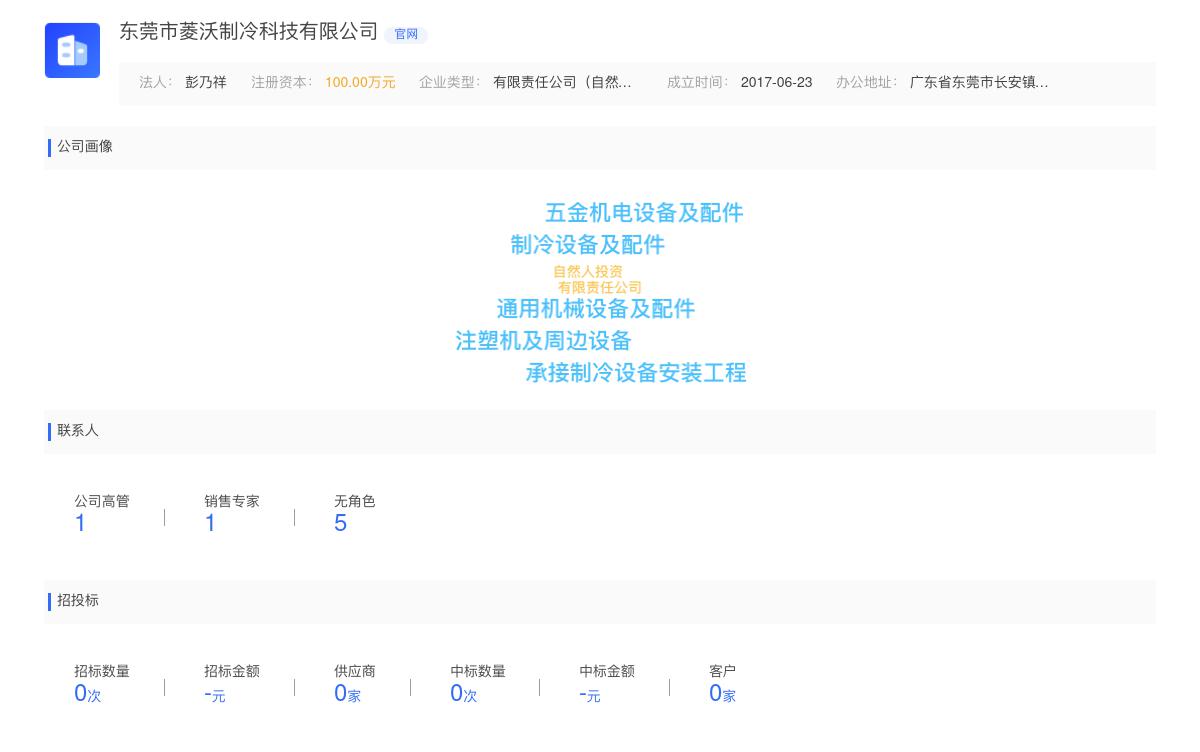This screenshot has height=752, width=1200.
Task: Click 客户 value 0家
Action: (722, 694)
